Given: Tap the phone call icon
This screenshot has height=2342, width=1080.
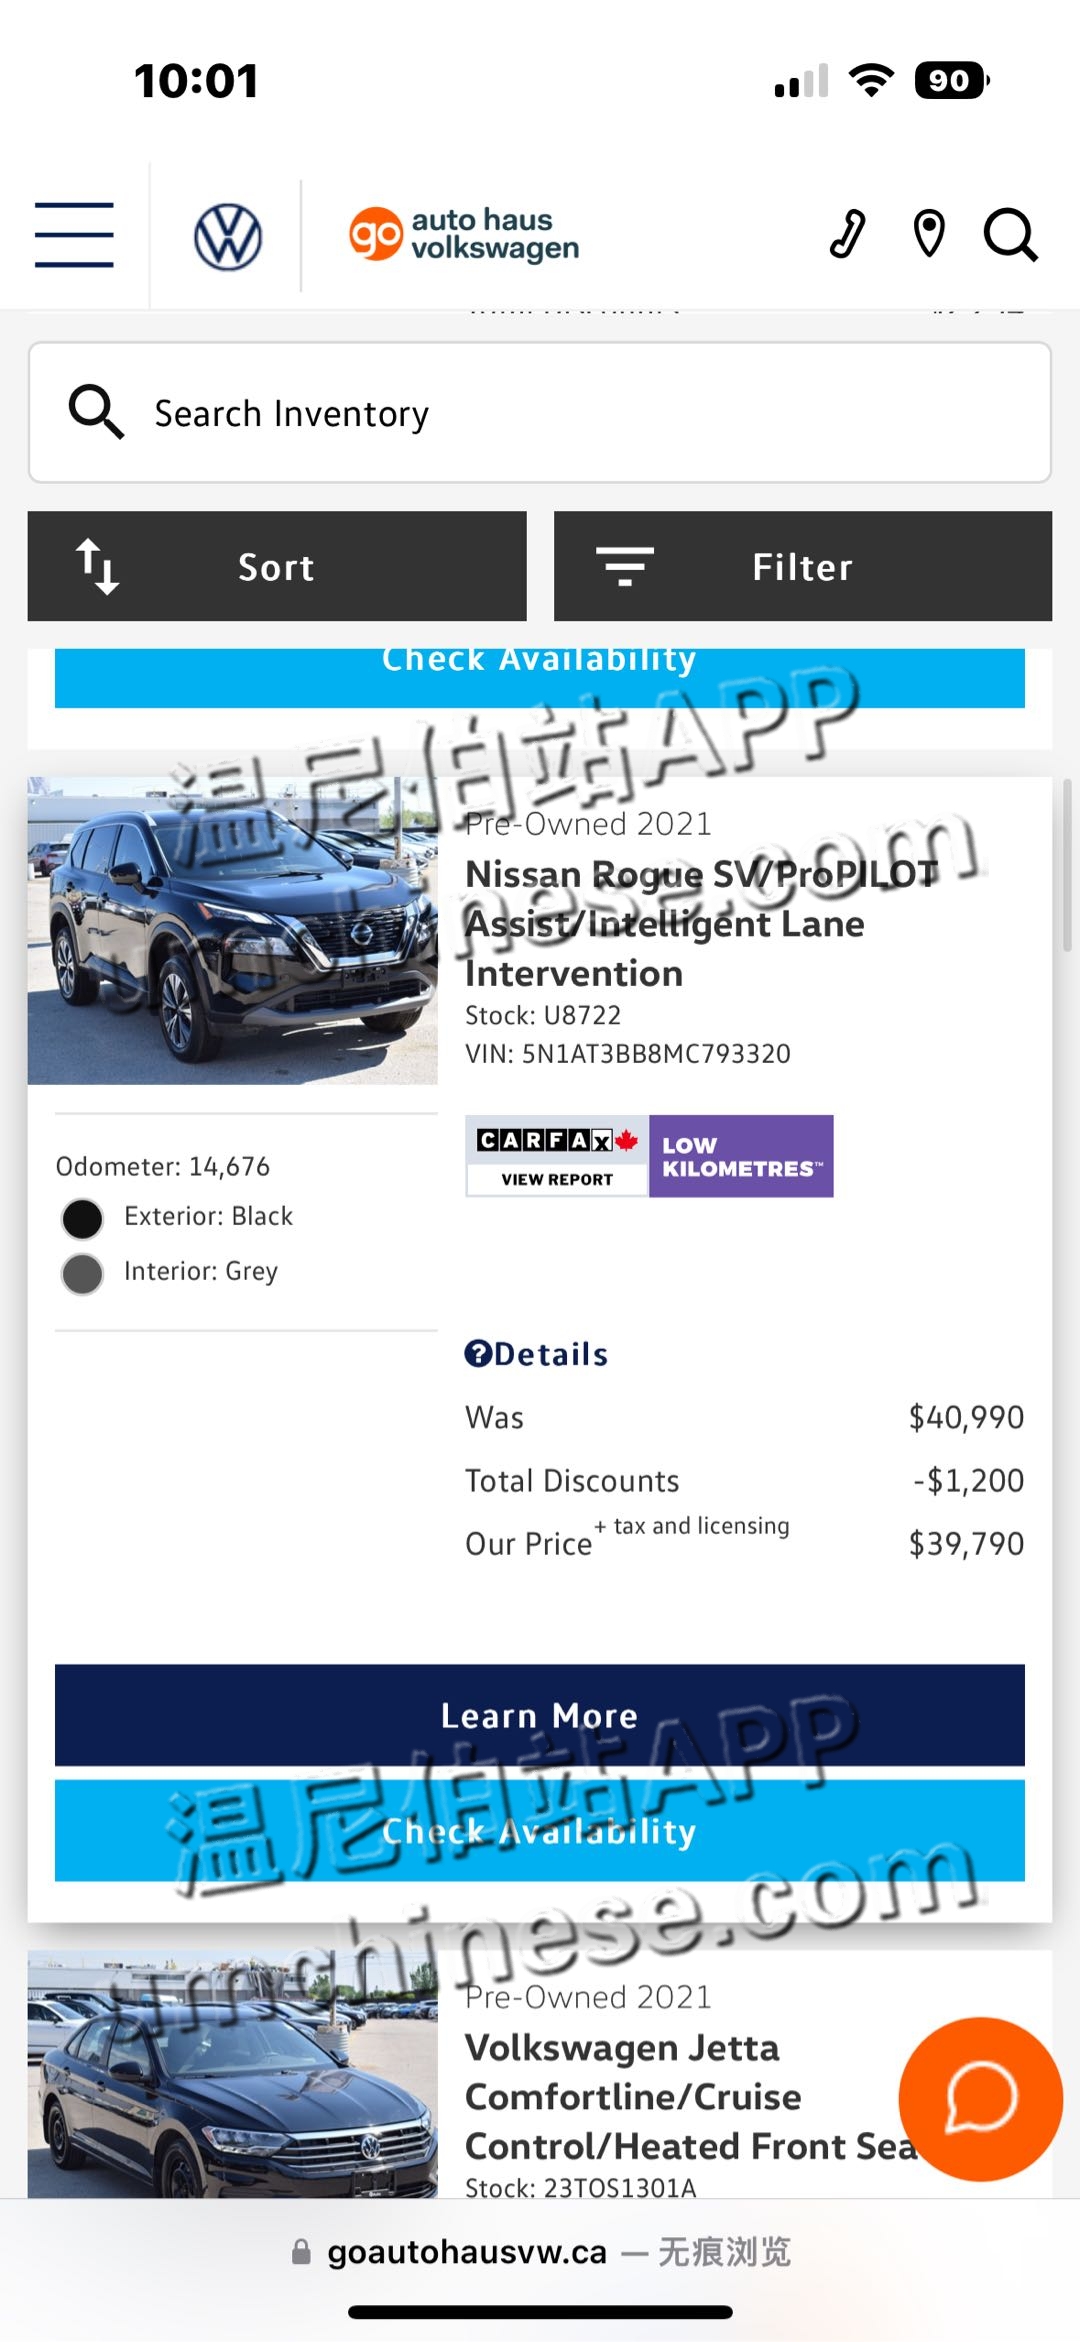Looking at the screenshot, I should coord(848,235).
